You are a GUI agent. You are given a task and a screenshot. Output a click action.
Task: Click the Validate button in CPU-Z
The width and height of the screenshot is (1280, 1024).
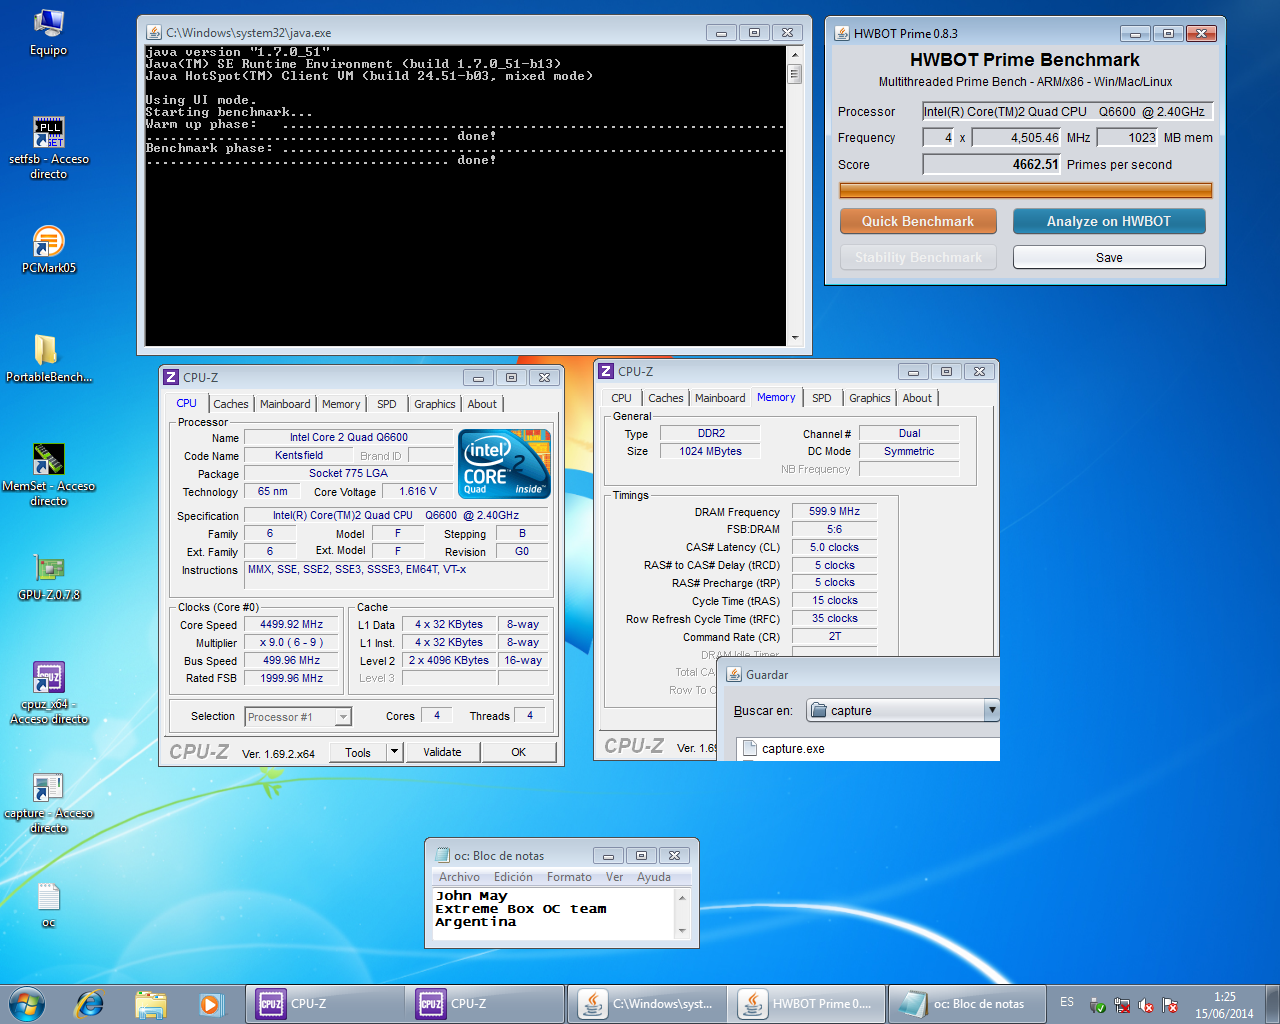[442, 752]
